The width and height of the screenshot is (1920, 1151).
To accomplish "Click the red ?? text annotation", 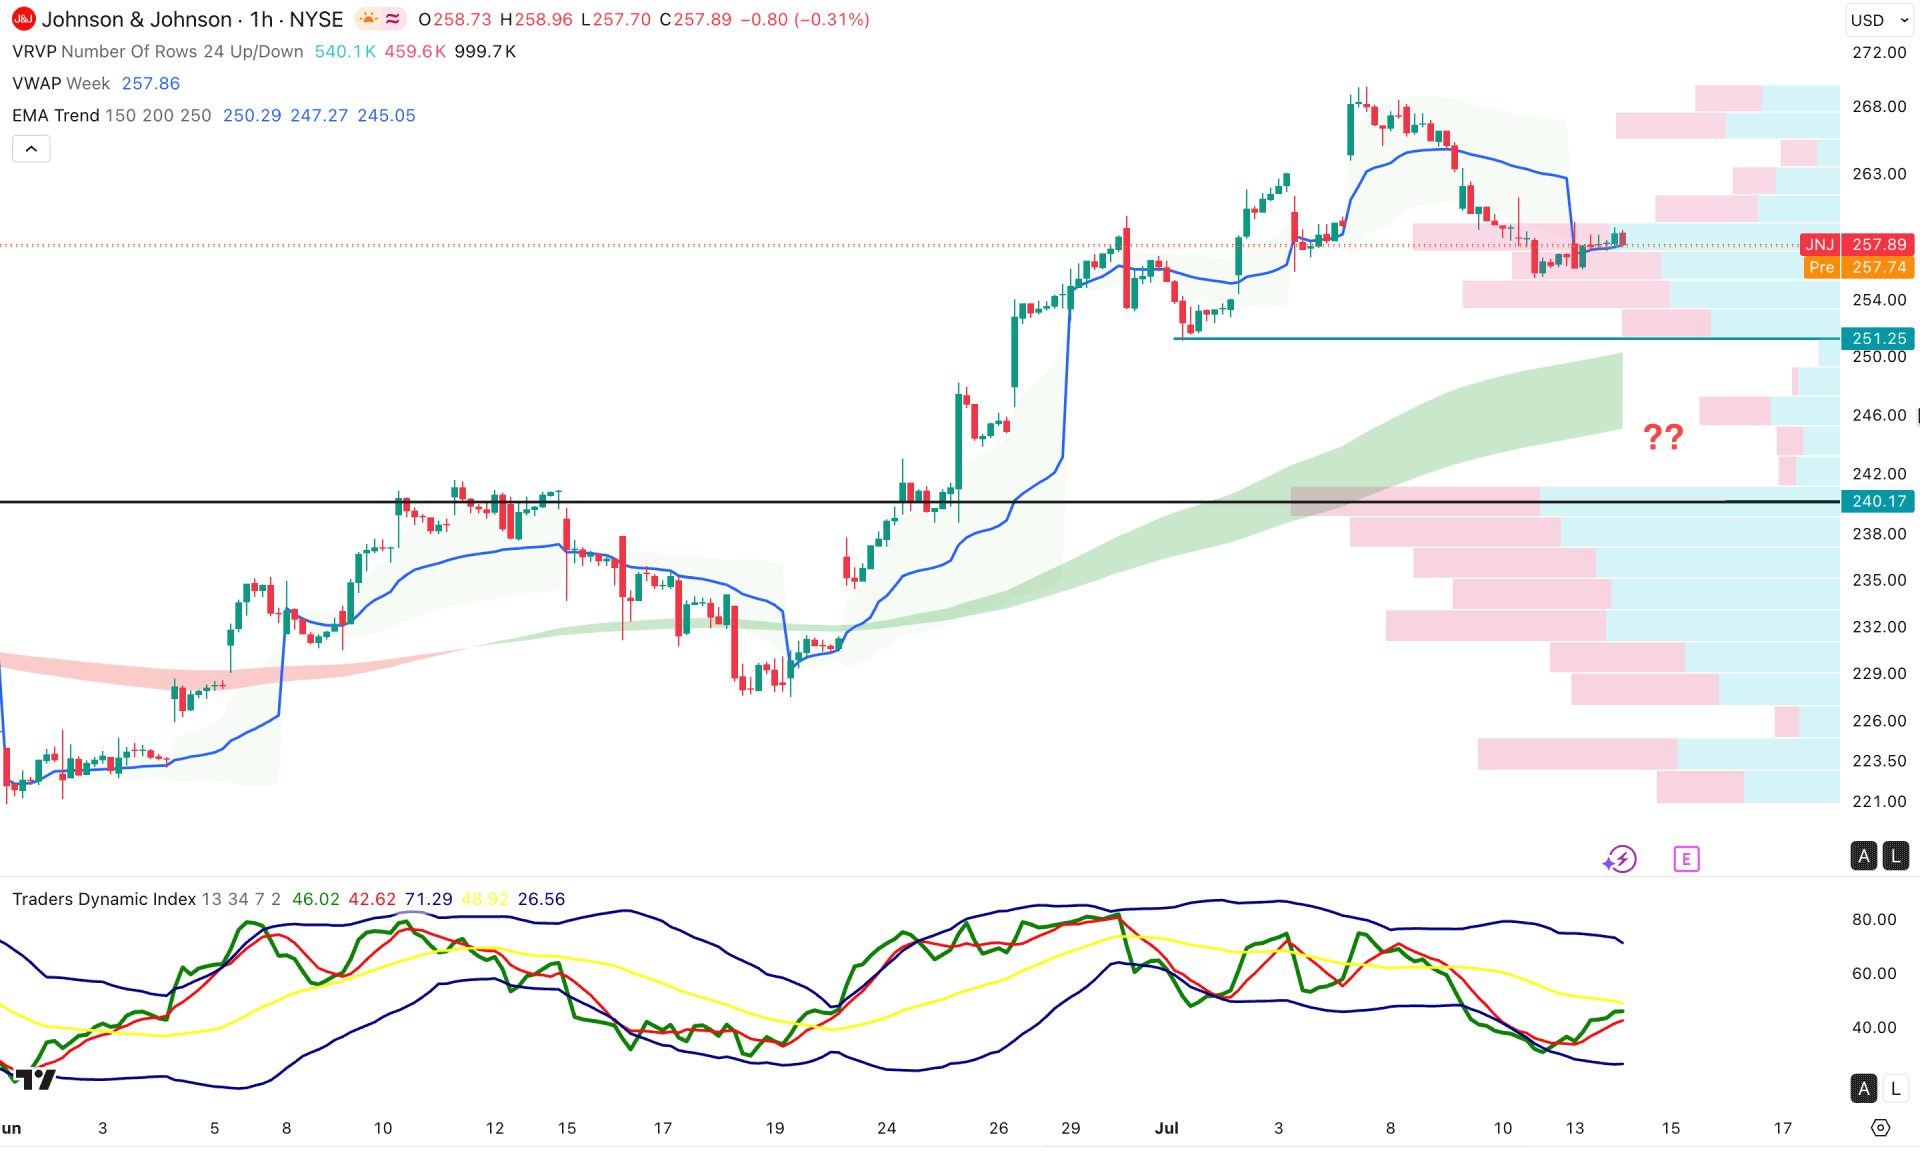I will [x=1664, y=436].
